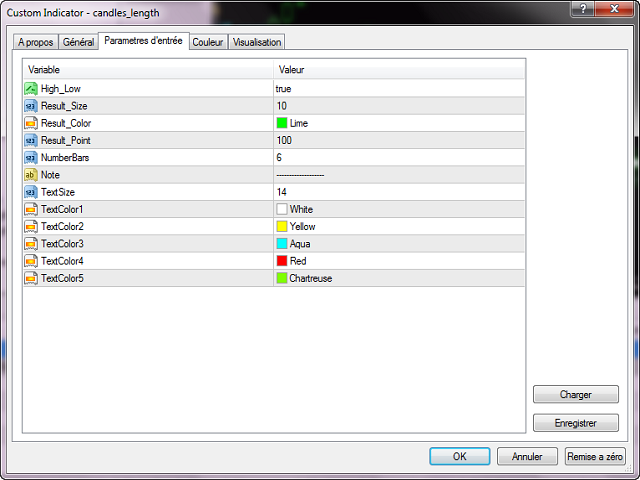Click the Red color swatch
Screen dimensions: 640x480
click(x=282, y=261)
